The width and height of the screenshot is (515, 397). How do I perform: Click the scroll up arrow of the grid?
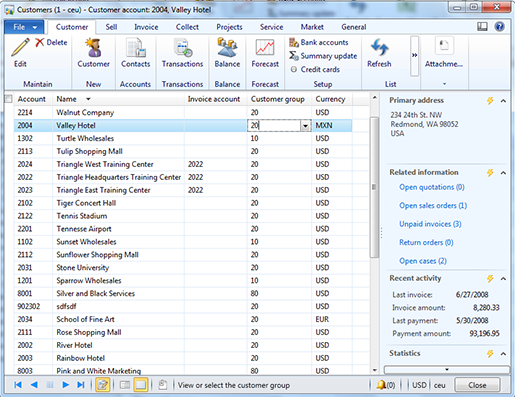(374, 98)
